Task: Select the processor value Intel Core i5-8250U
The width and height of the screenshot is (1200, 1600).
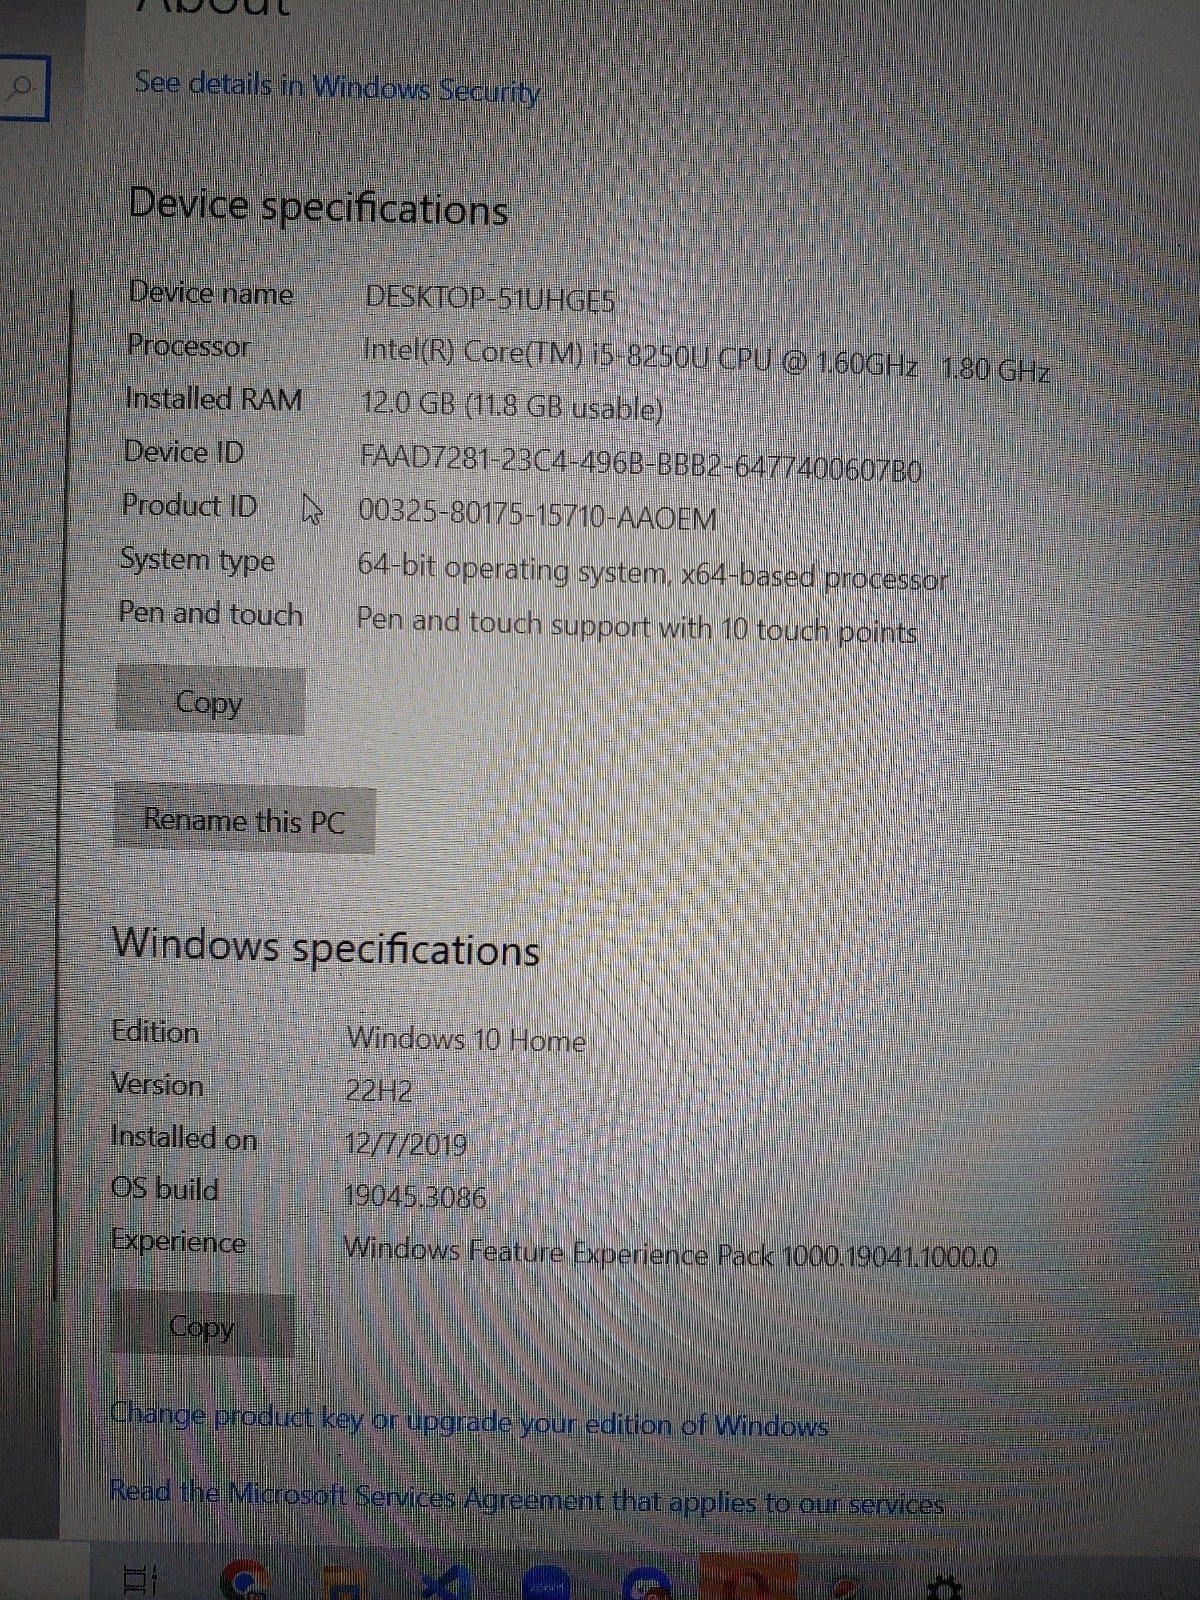Action: (x=706, y=360)
